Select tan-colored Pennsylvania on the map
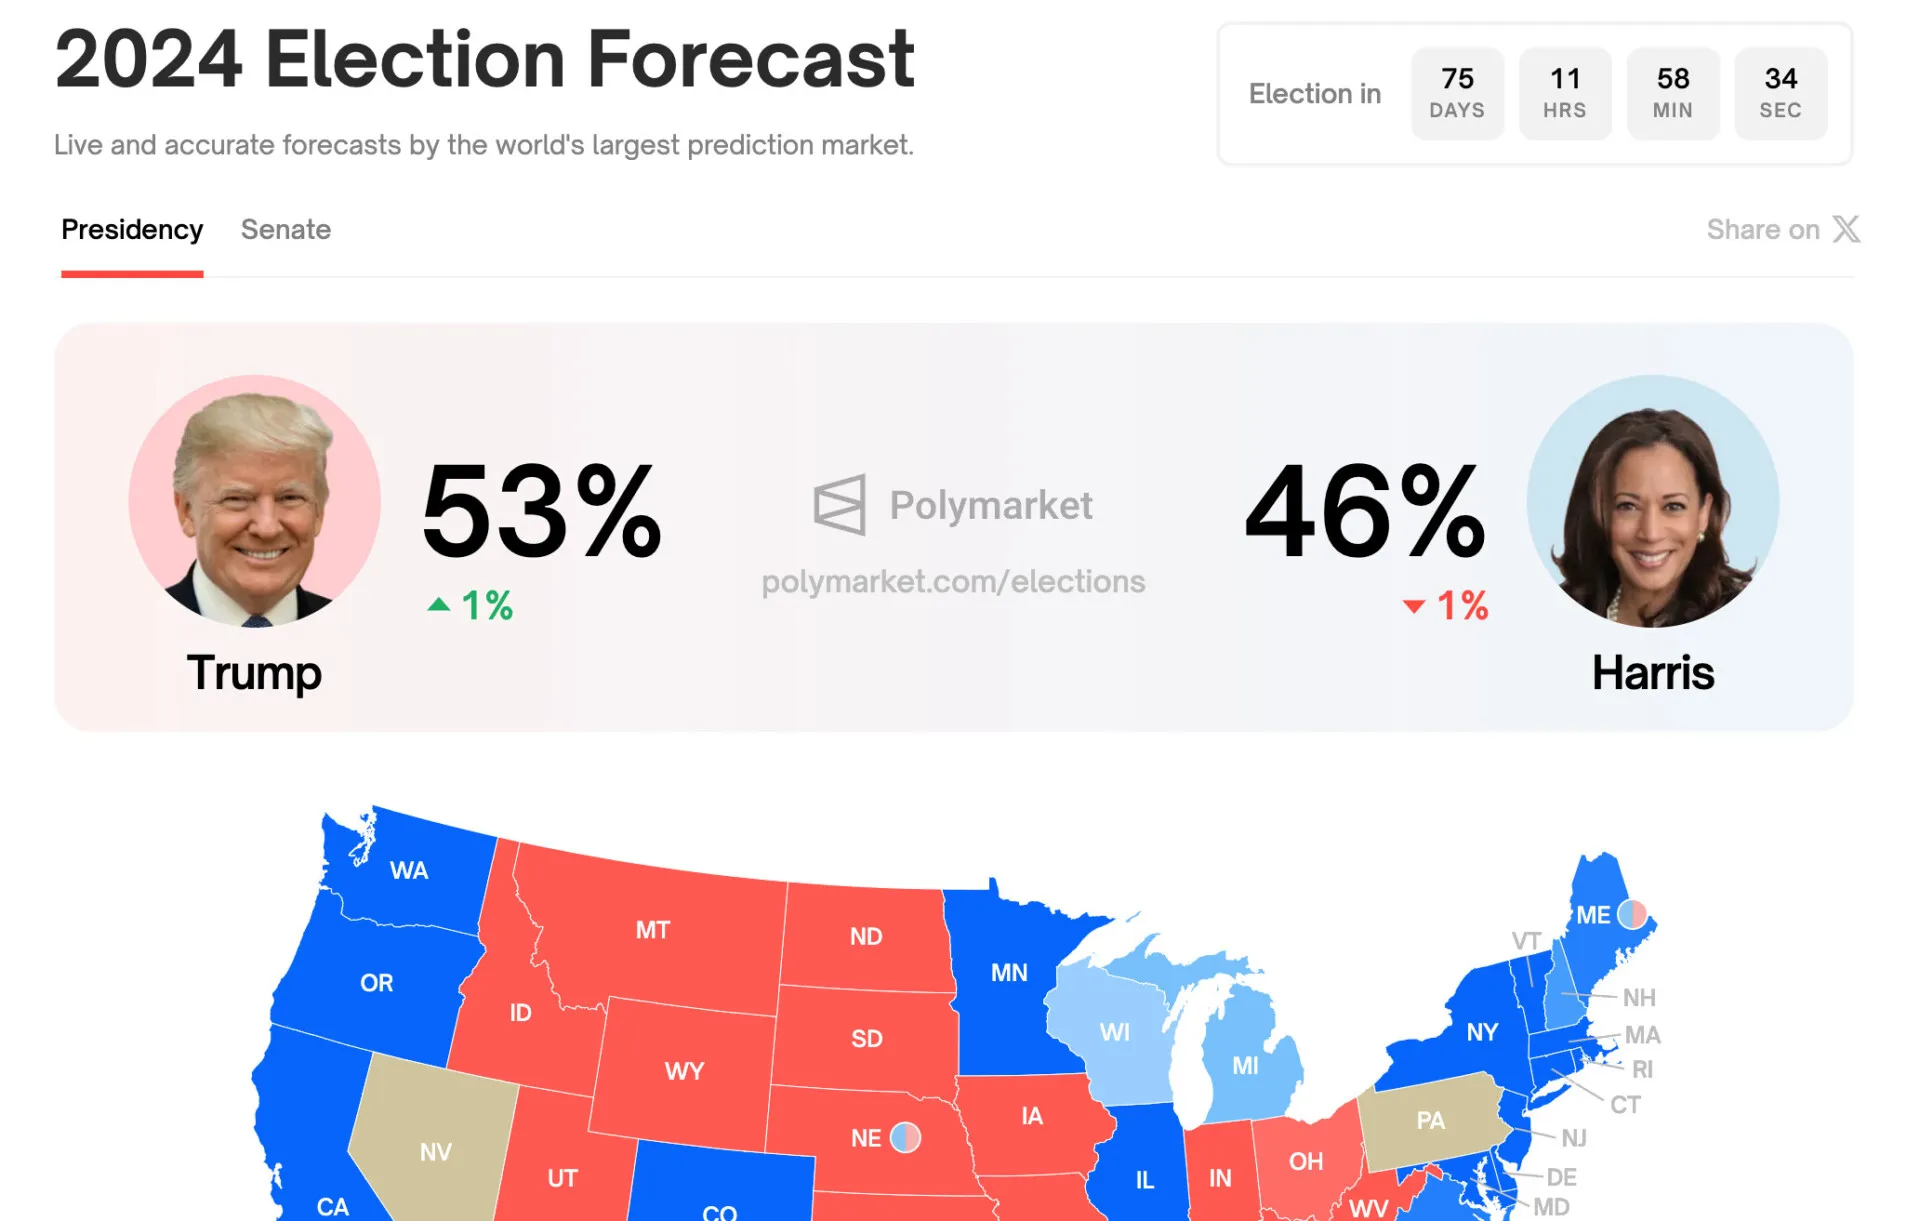The height and width of the screenshot is (1221, 1920). point(1430,1120)
